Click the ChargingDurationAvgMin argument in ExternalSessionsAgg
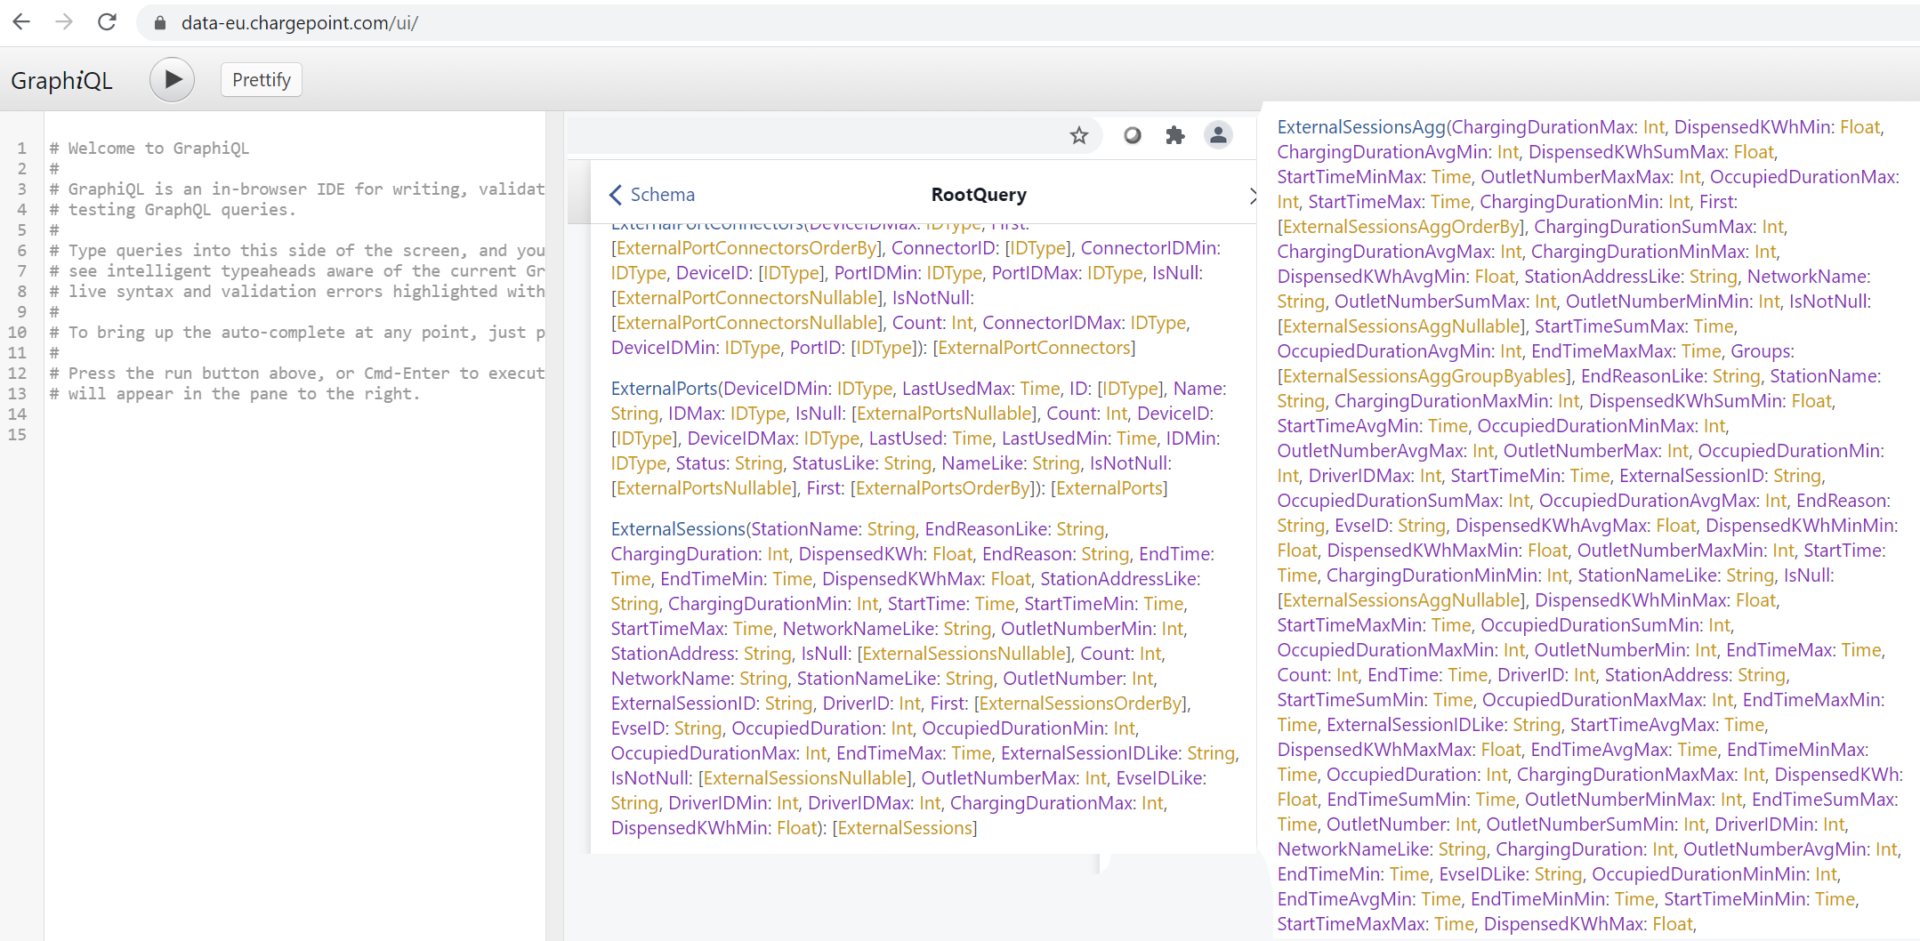Viewport: 1920px width, 941px height. point(1382,152)
